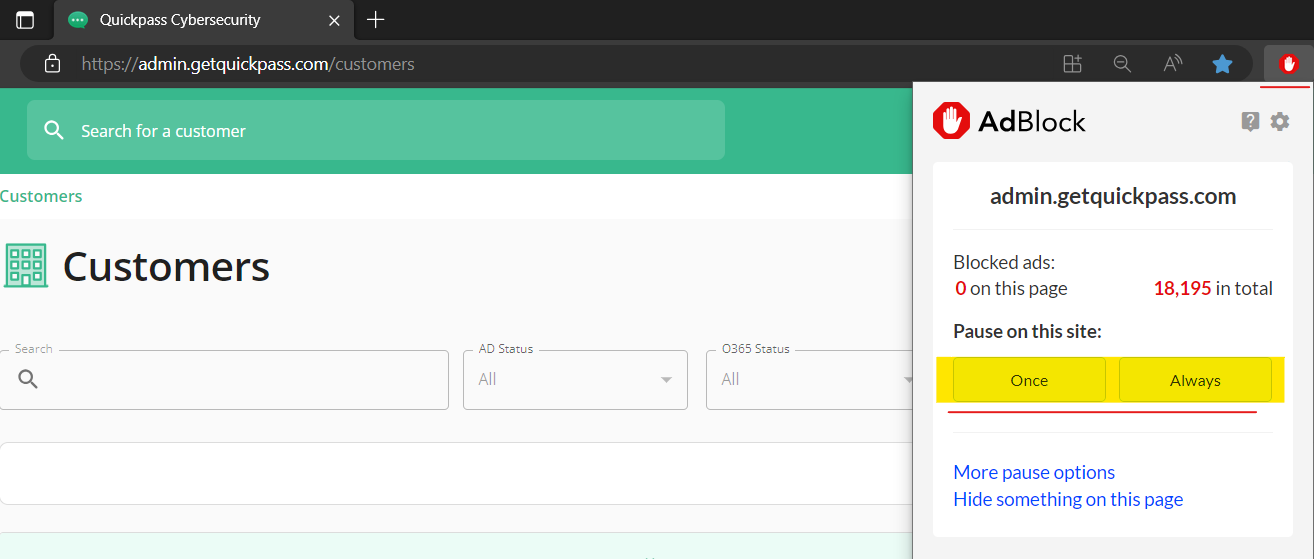Pause AdBlock Once on this site
This screenshot has height=559, width=1314.
(1029, 380)
